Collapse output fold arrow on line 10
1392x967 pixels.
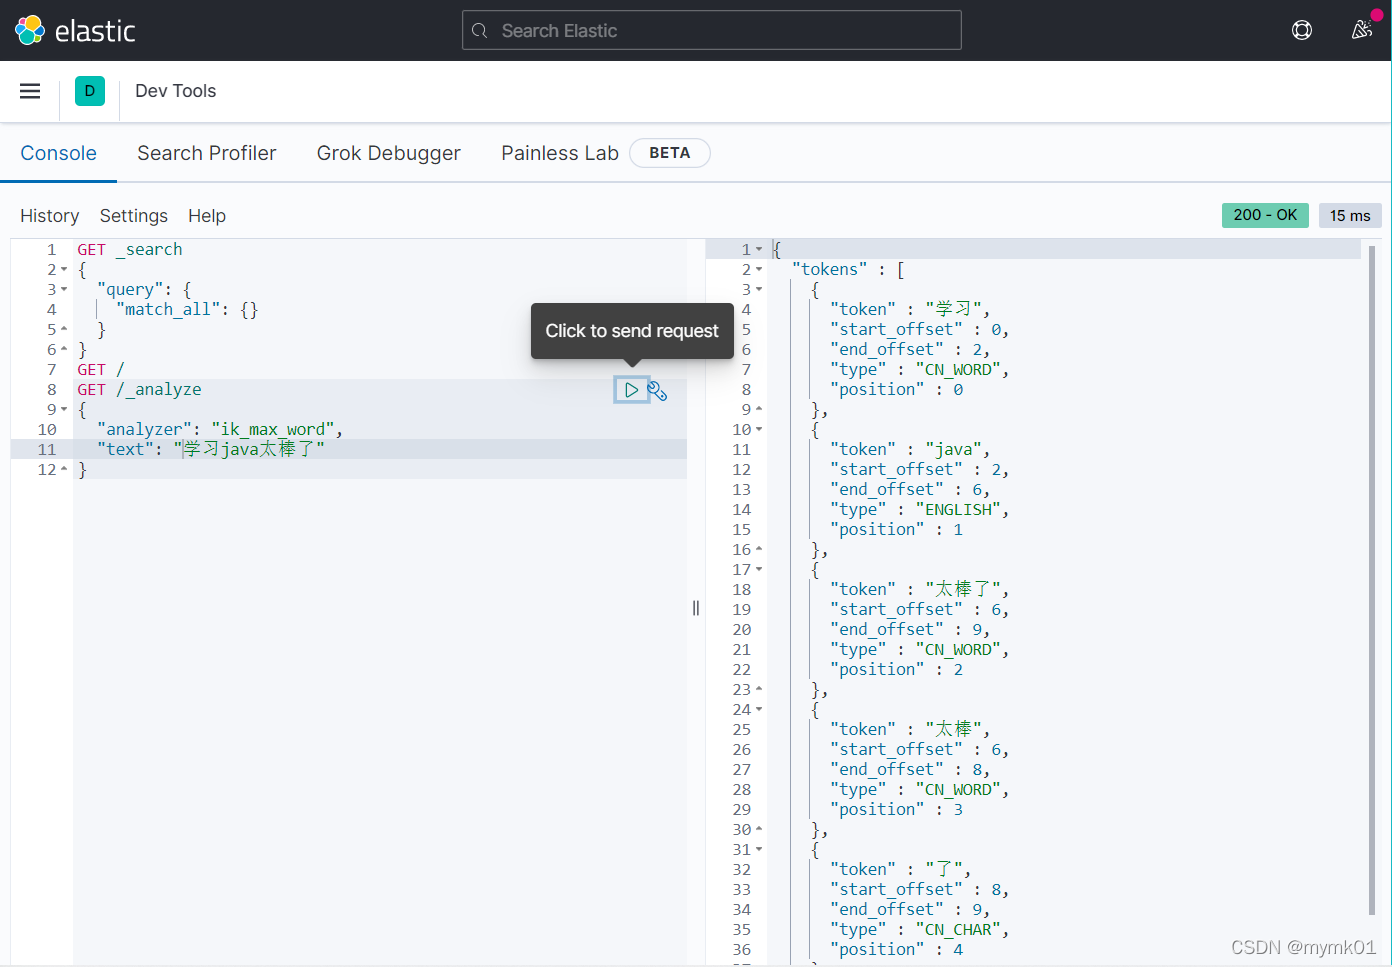pos(759,430)
